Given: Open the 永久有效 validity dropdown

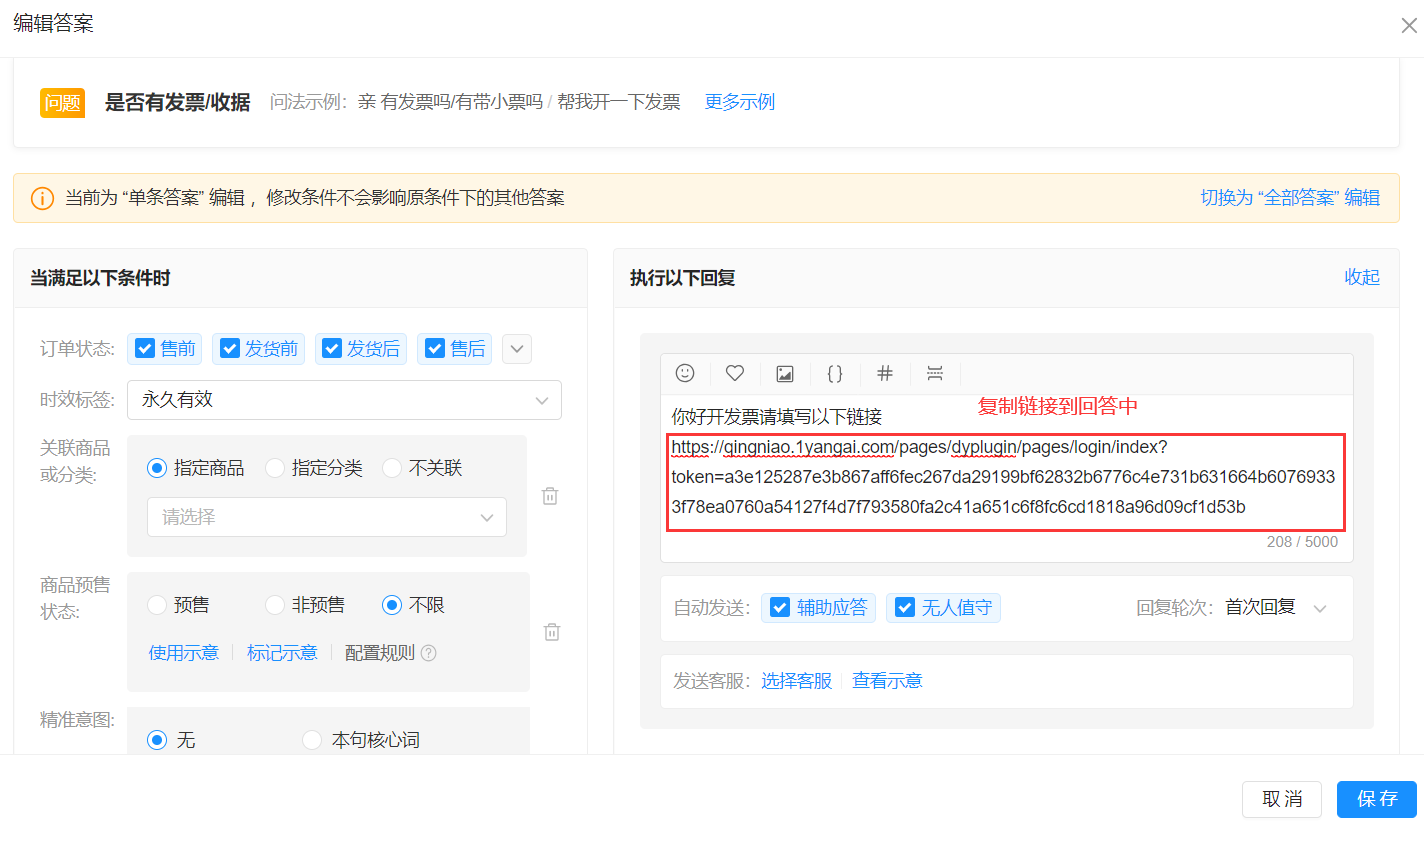Looking at the screenshot, I should 344,400.
